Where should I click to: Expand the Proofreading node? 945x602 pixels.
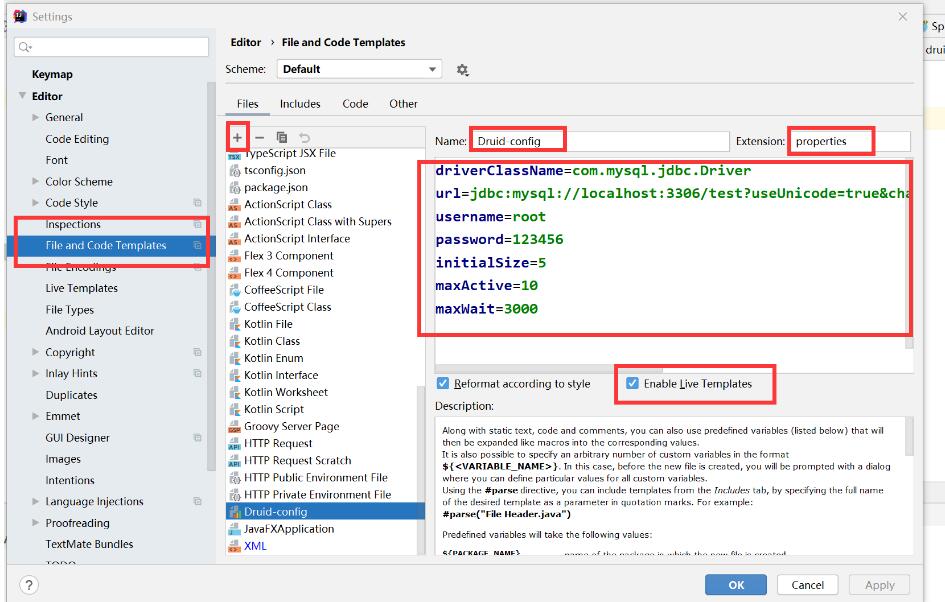coord(36,523)
